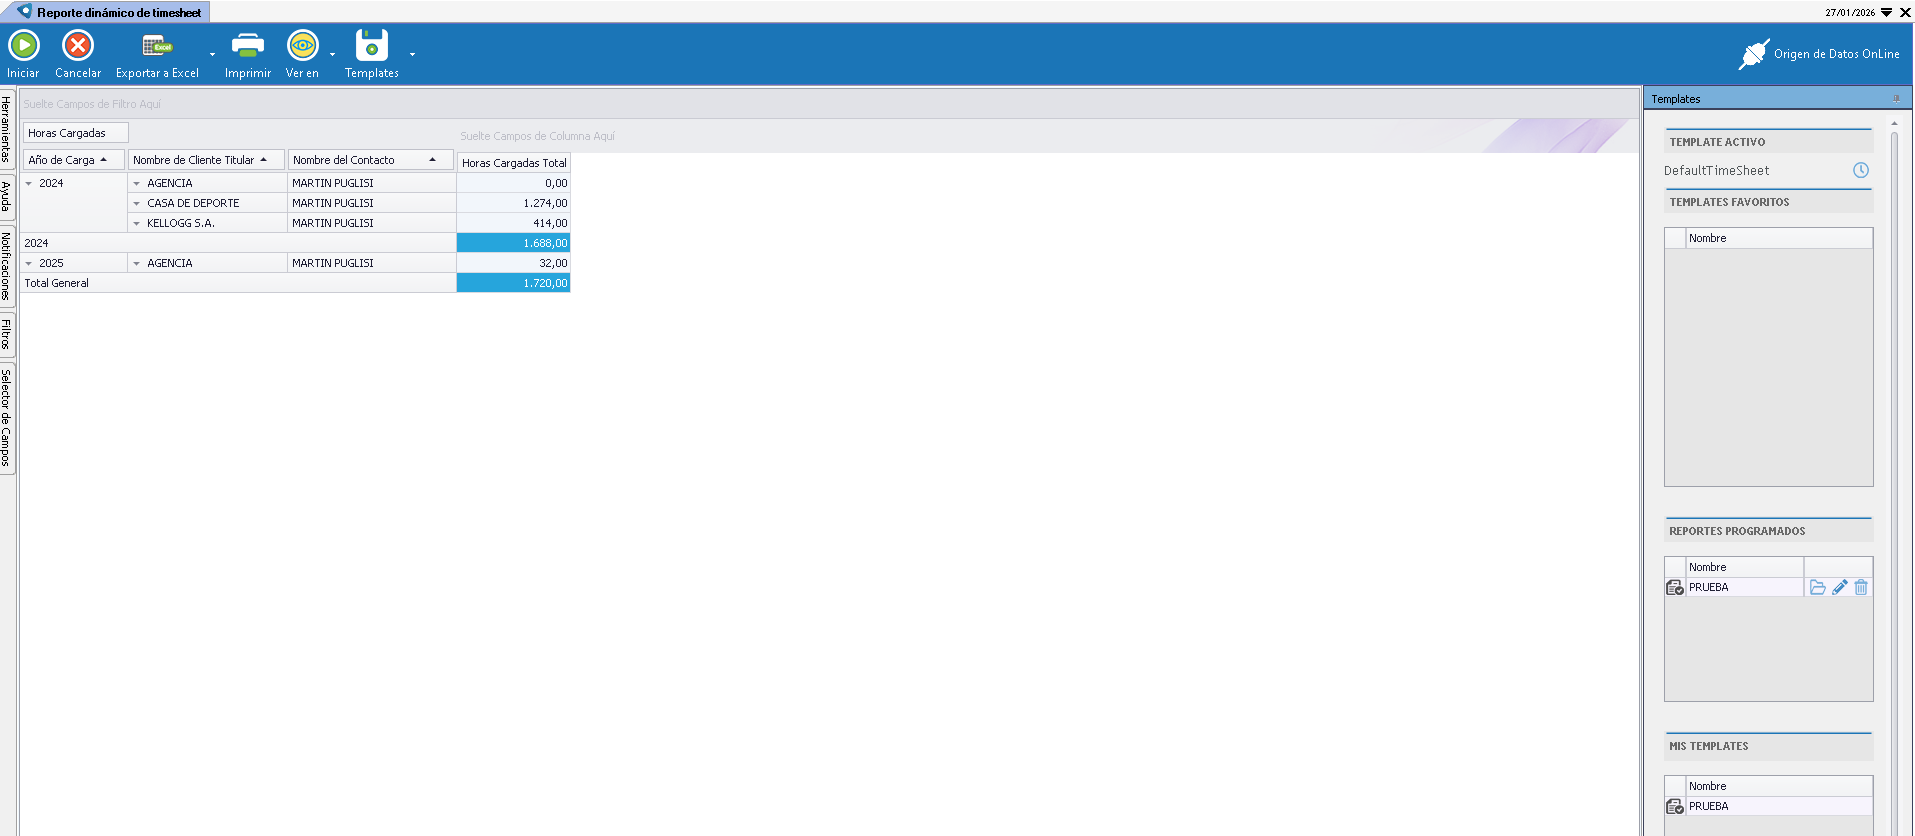Edit scheduled report PRUEBA with pencil icon
The image size is (1915, 836).
pyautogui.click(x=1839, y=588)
